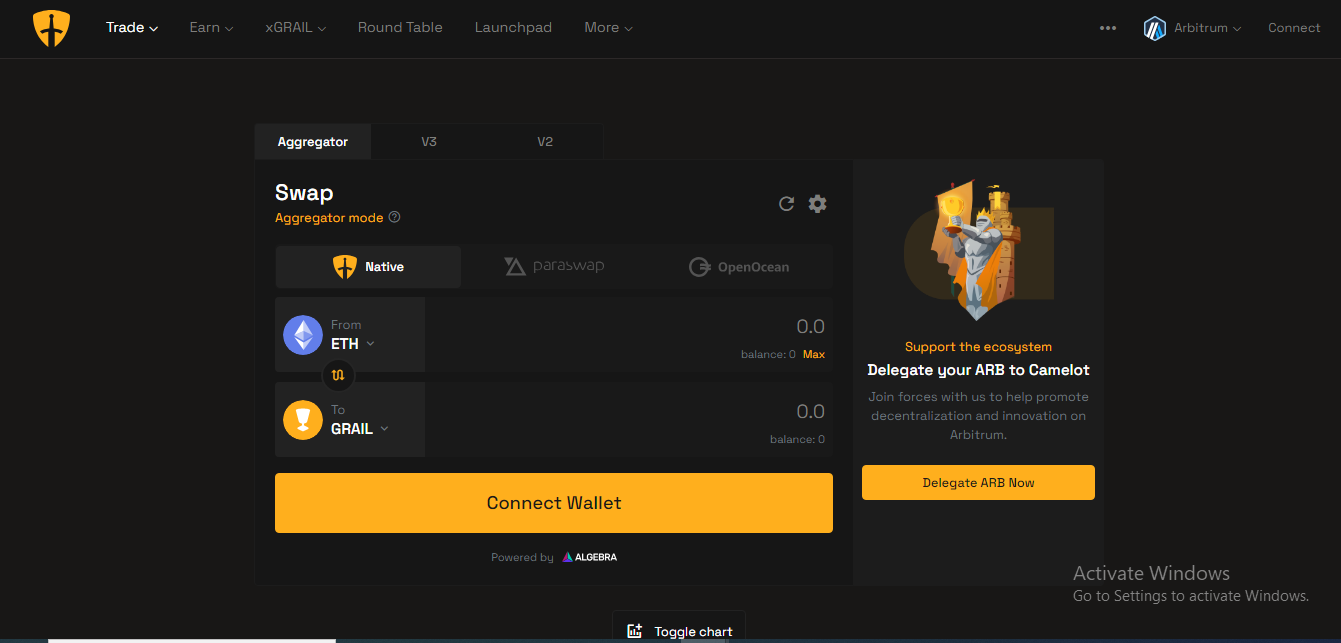This screenshot has height=643, width=1341.
Task: Click the ETH token icon
Action: click(x=303, y=335)
